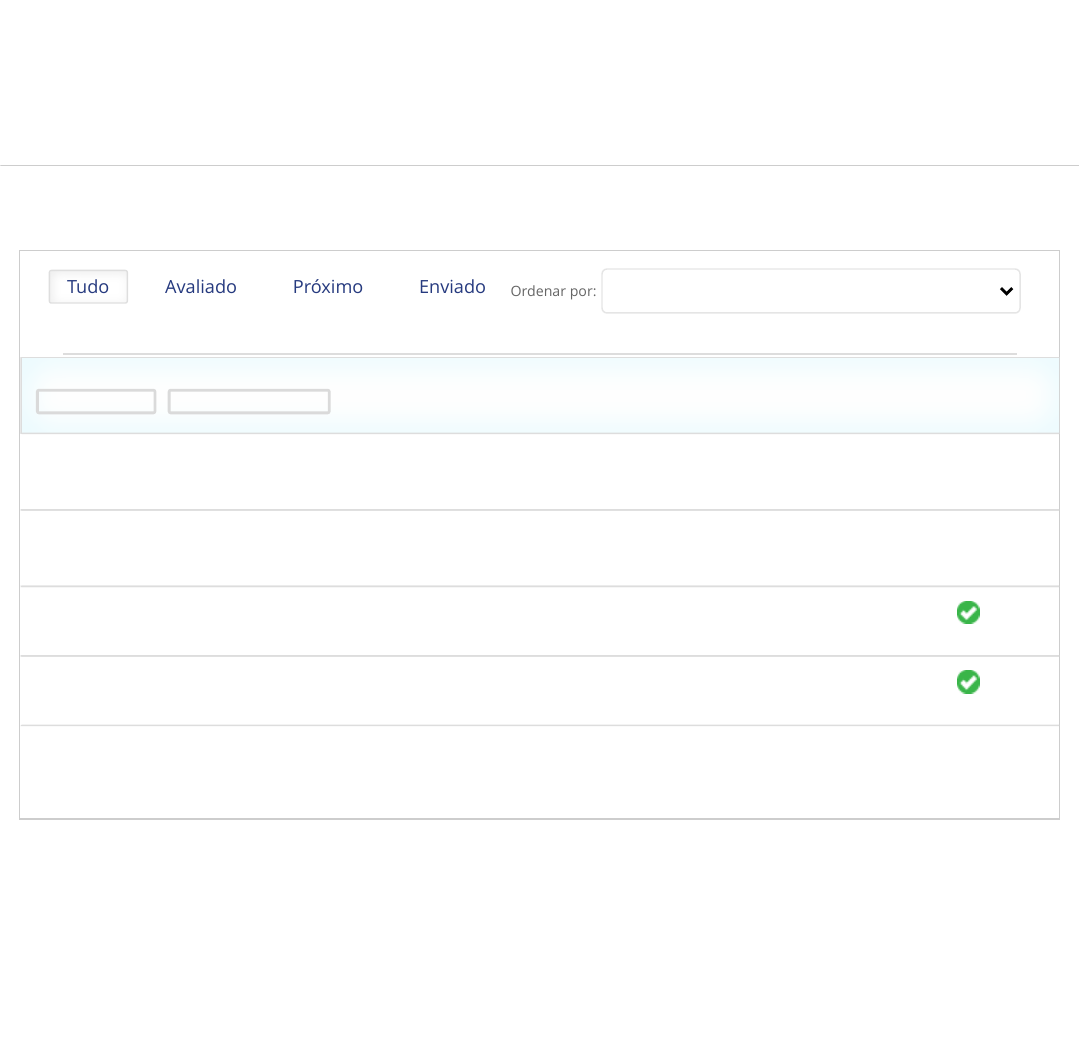Select the Tudo filter tab
Image resolution: width=1079 pixels, height=1049 pixels.
click(x=88, y=287)
